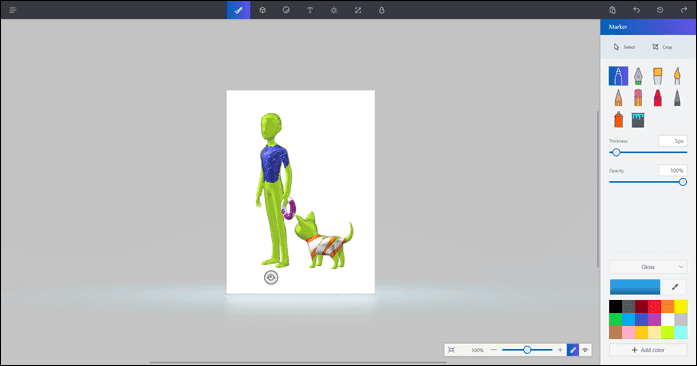The height and width of the screenshot is (366, 697).
Task: Pick the gold color swatch
Action: point(641,332)
